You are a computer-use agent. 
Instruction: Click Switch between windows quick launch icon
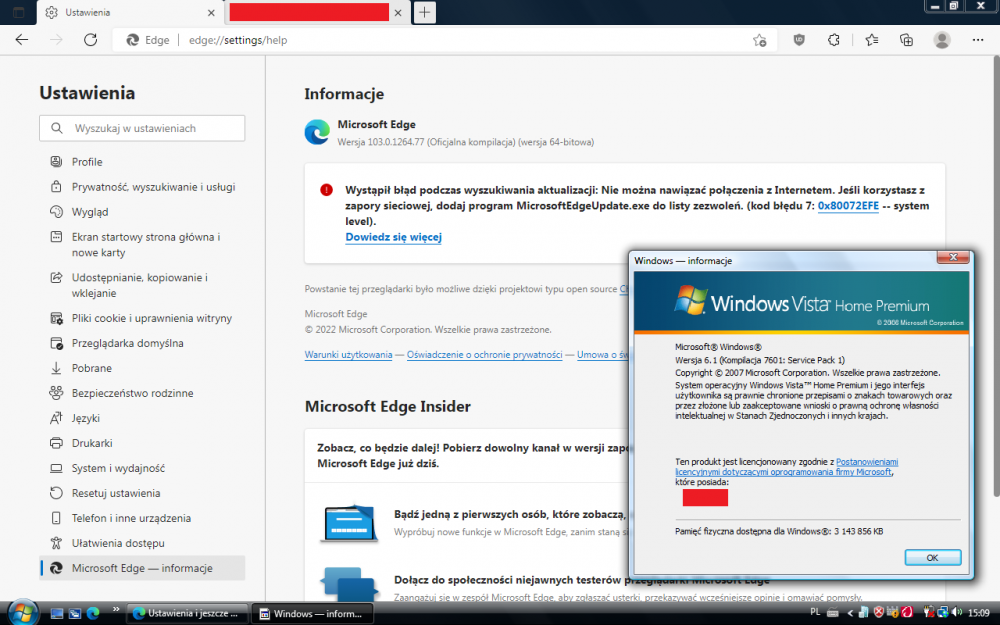click(75, 614)
